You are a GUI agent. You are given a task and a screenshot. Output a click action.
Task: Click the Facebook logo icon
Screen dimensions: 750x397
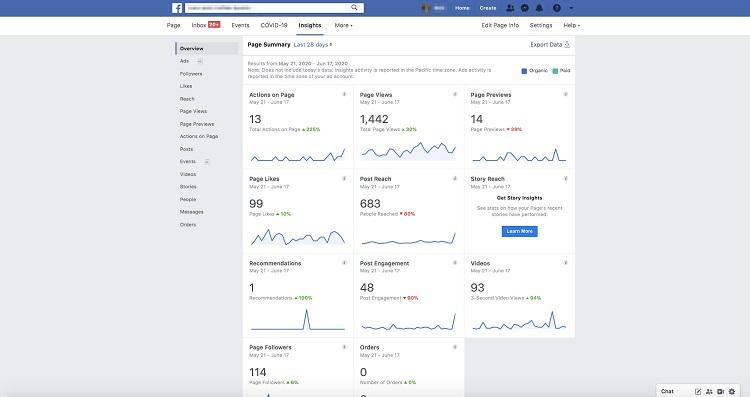[x=177, y=8]
